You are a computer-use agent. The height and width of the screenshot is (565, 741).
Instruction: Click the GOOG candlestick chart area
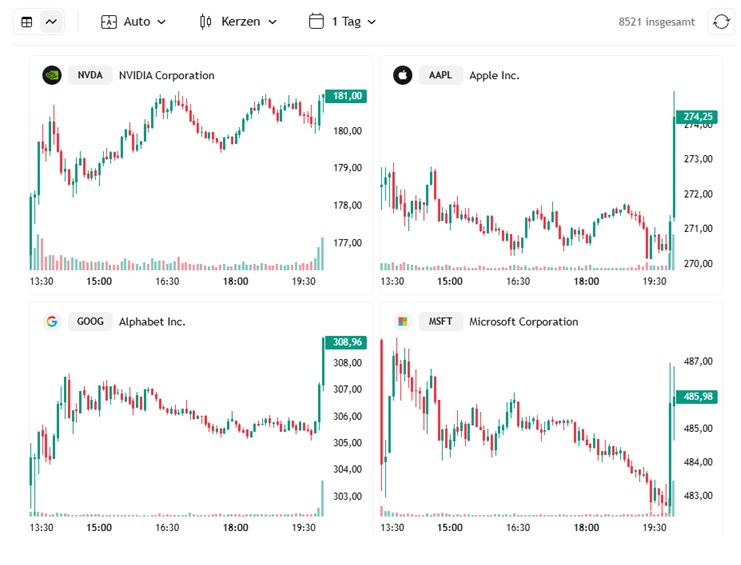(x=177, y=427)
